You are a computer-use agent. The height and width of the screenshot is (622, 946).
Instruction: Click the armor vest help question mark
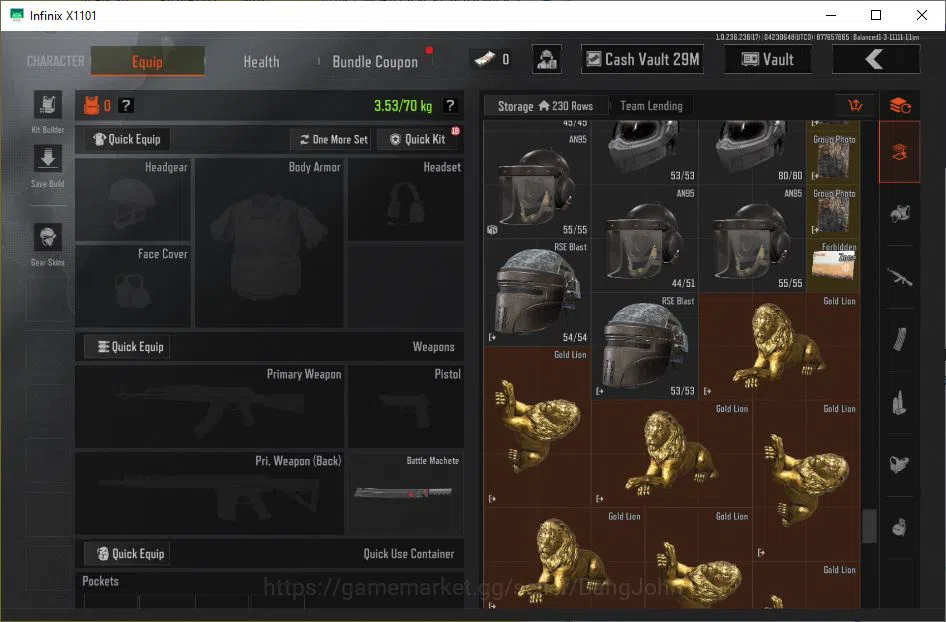pyautogui.click(x=125, y=106)
